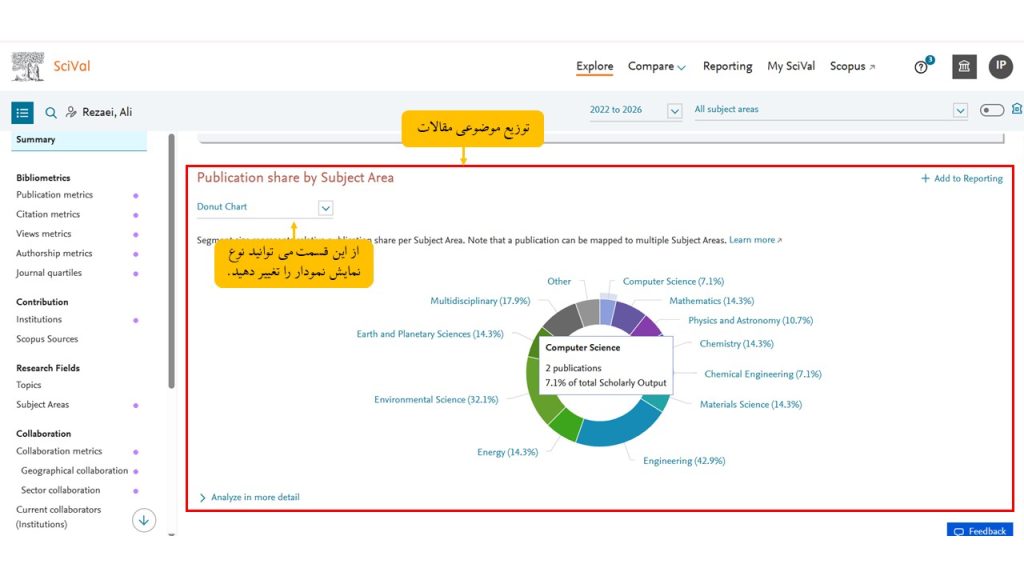Click the scroll-down arrow circle in sidebar
Image resolution: width=1024 pixels, height=576 pixels.
[x=144, y=520]
